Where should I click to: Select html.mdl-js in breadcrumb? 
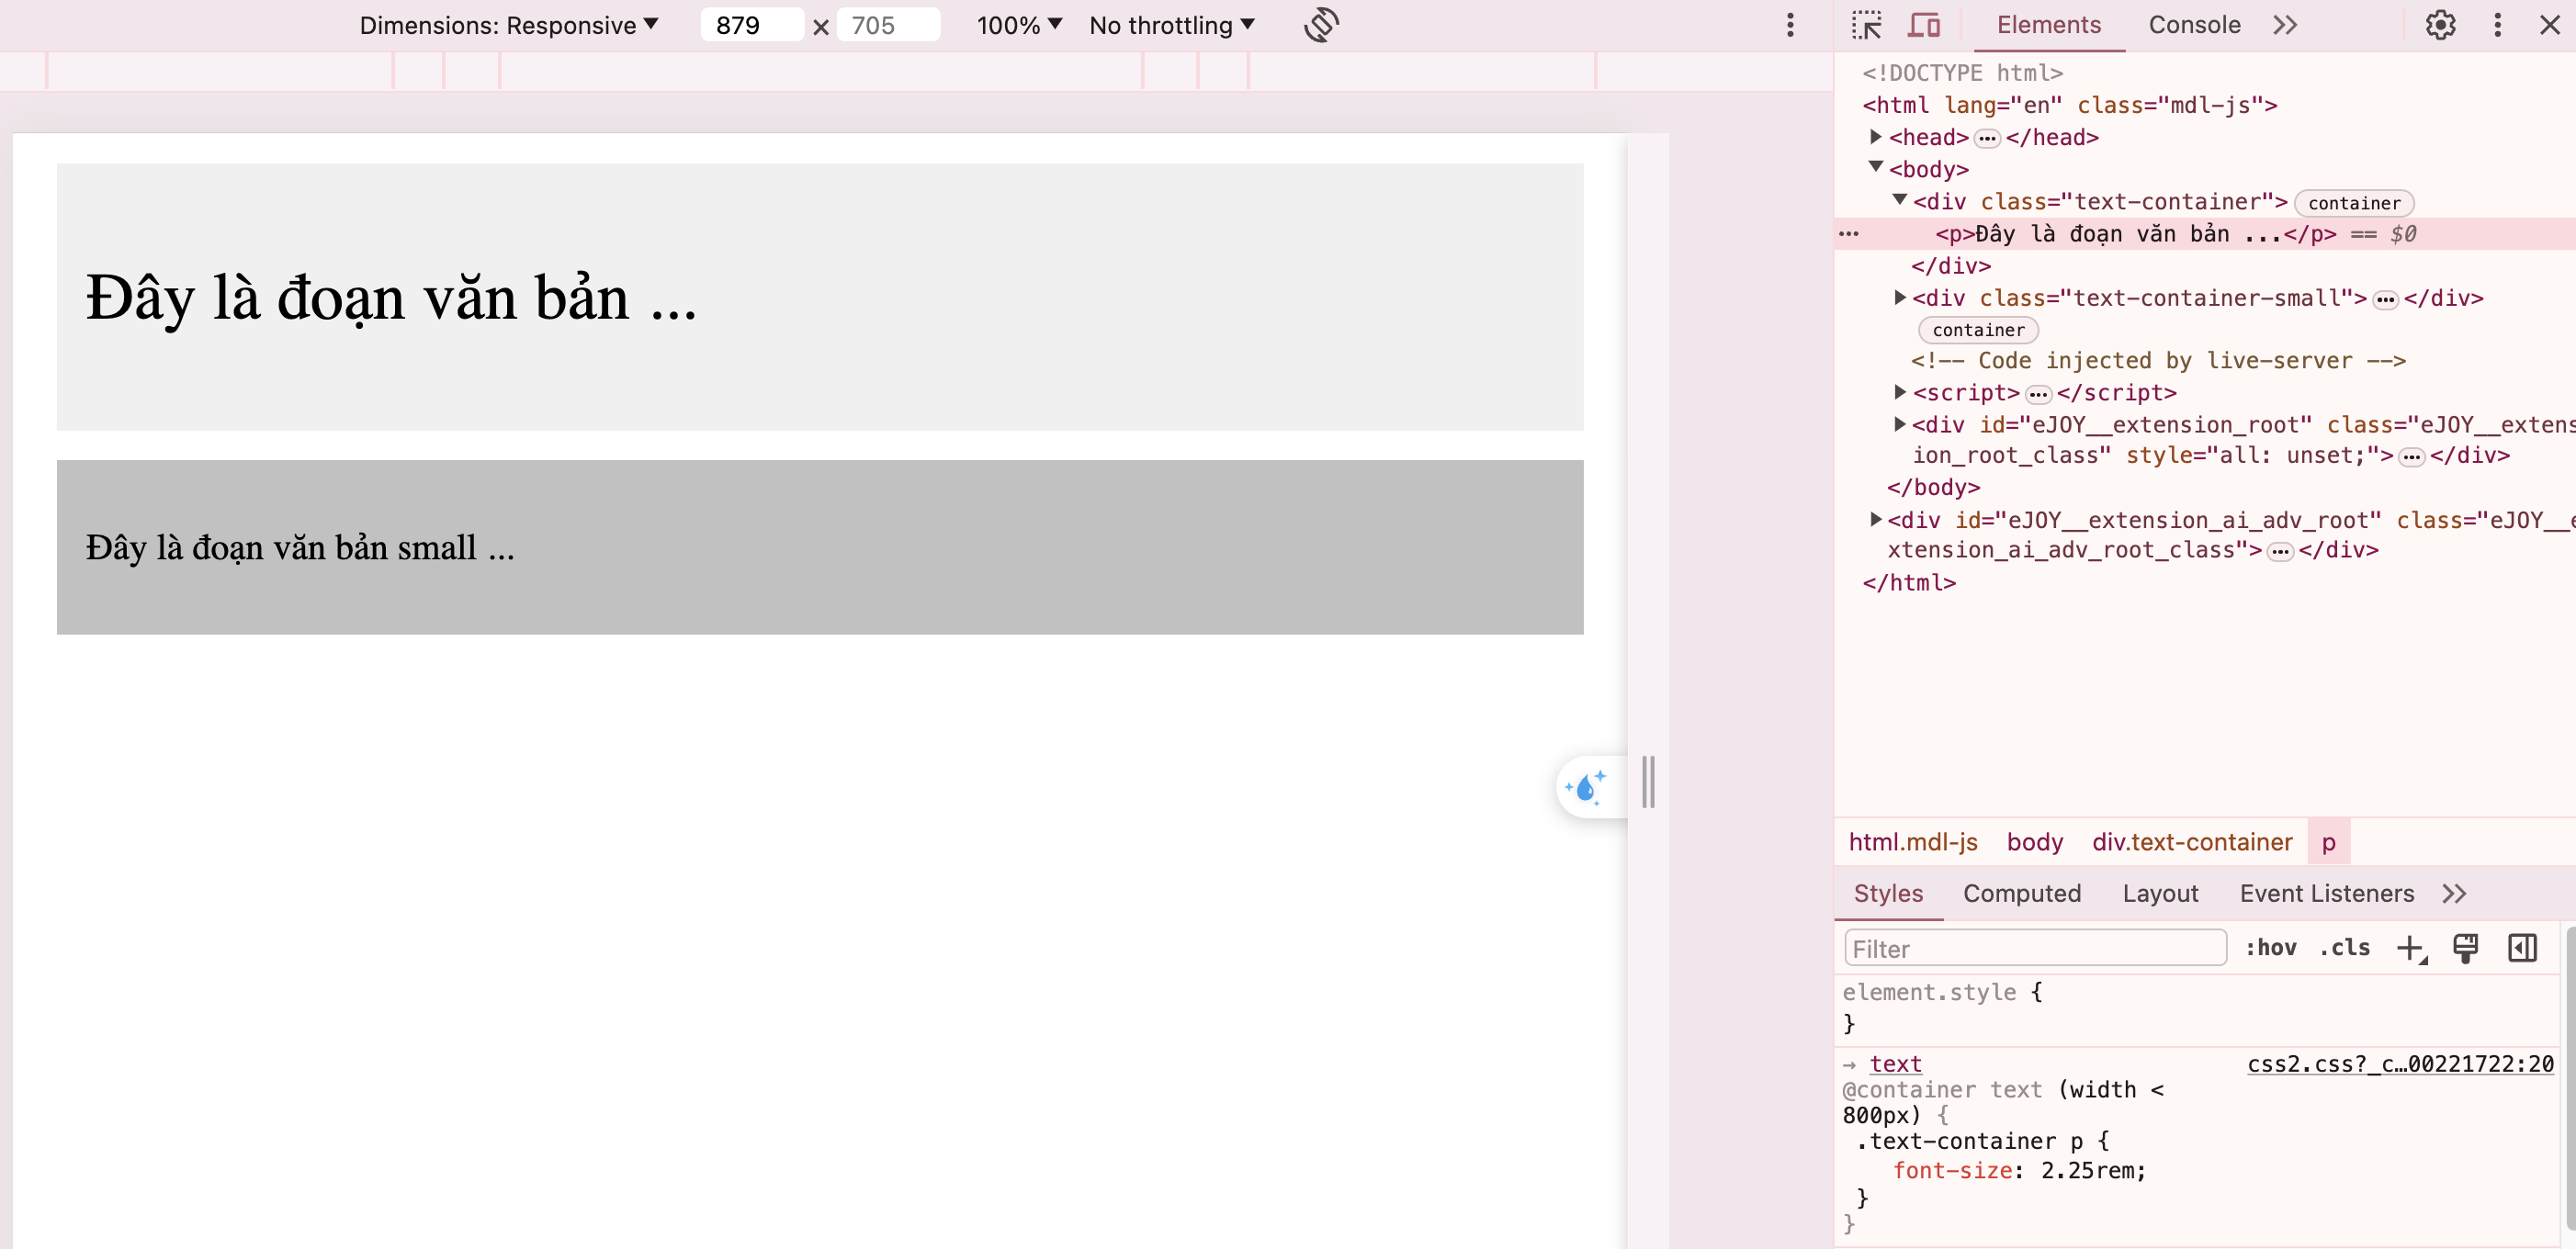tap(1912, 842)
